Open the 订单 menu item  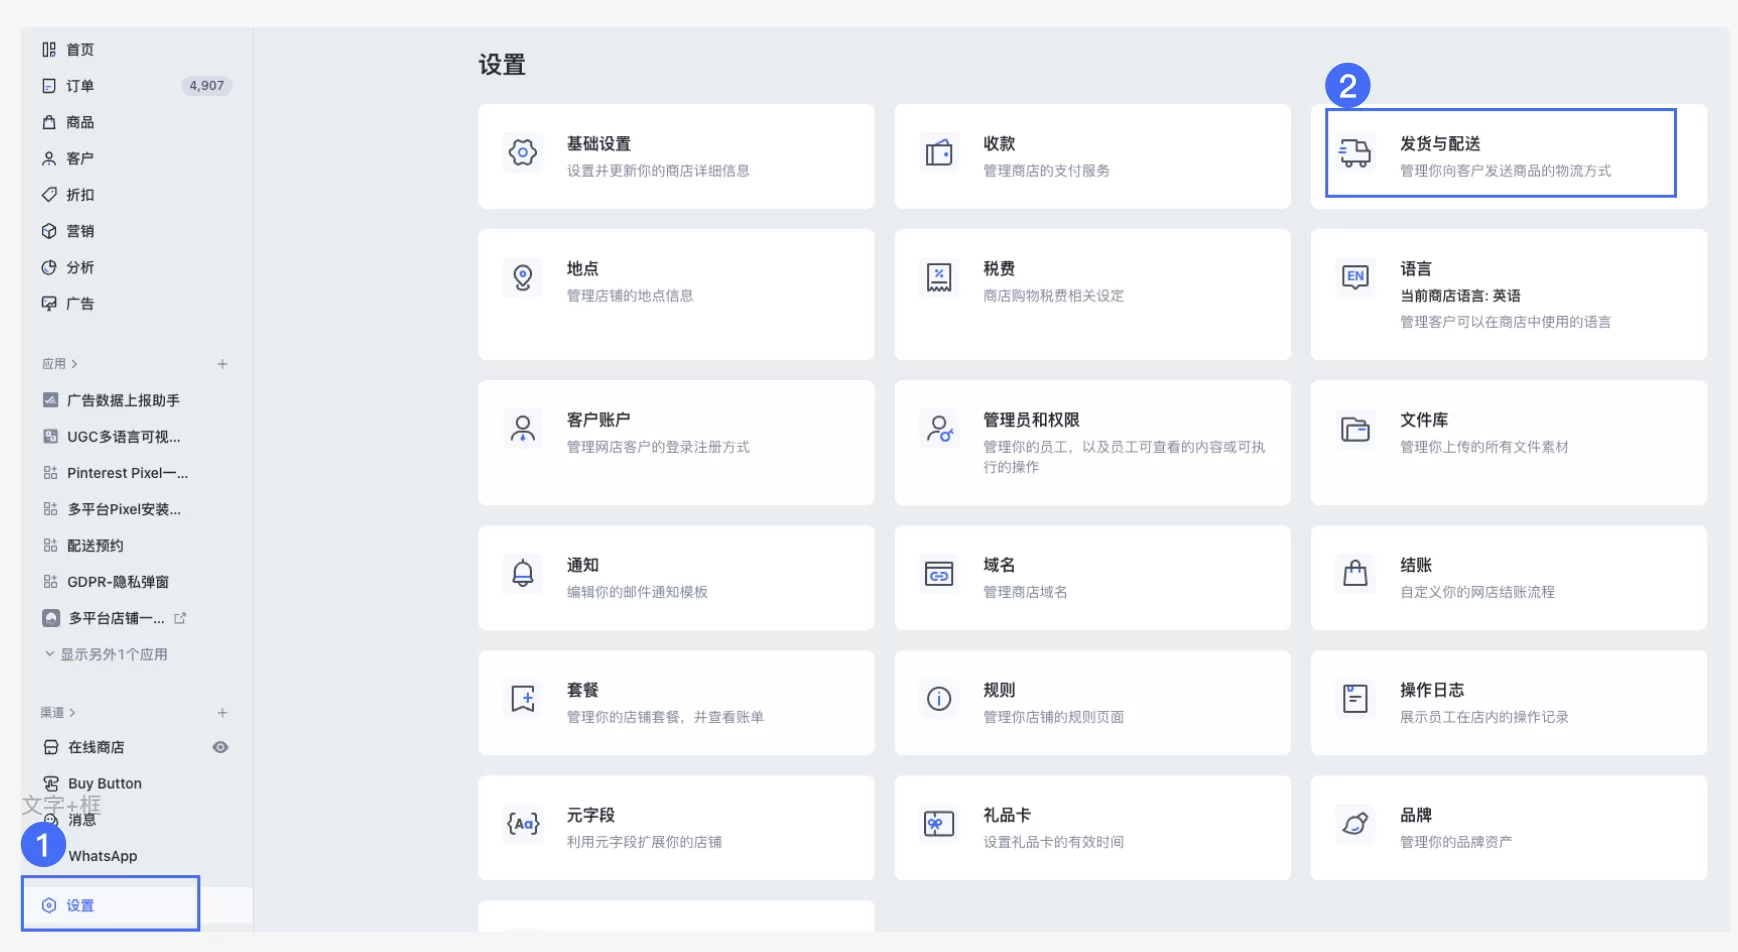78,85
